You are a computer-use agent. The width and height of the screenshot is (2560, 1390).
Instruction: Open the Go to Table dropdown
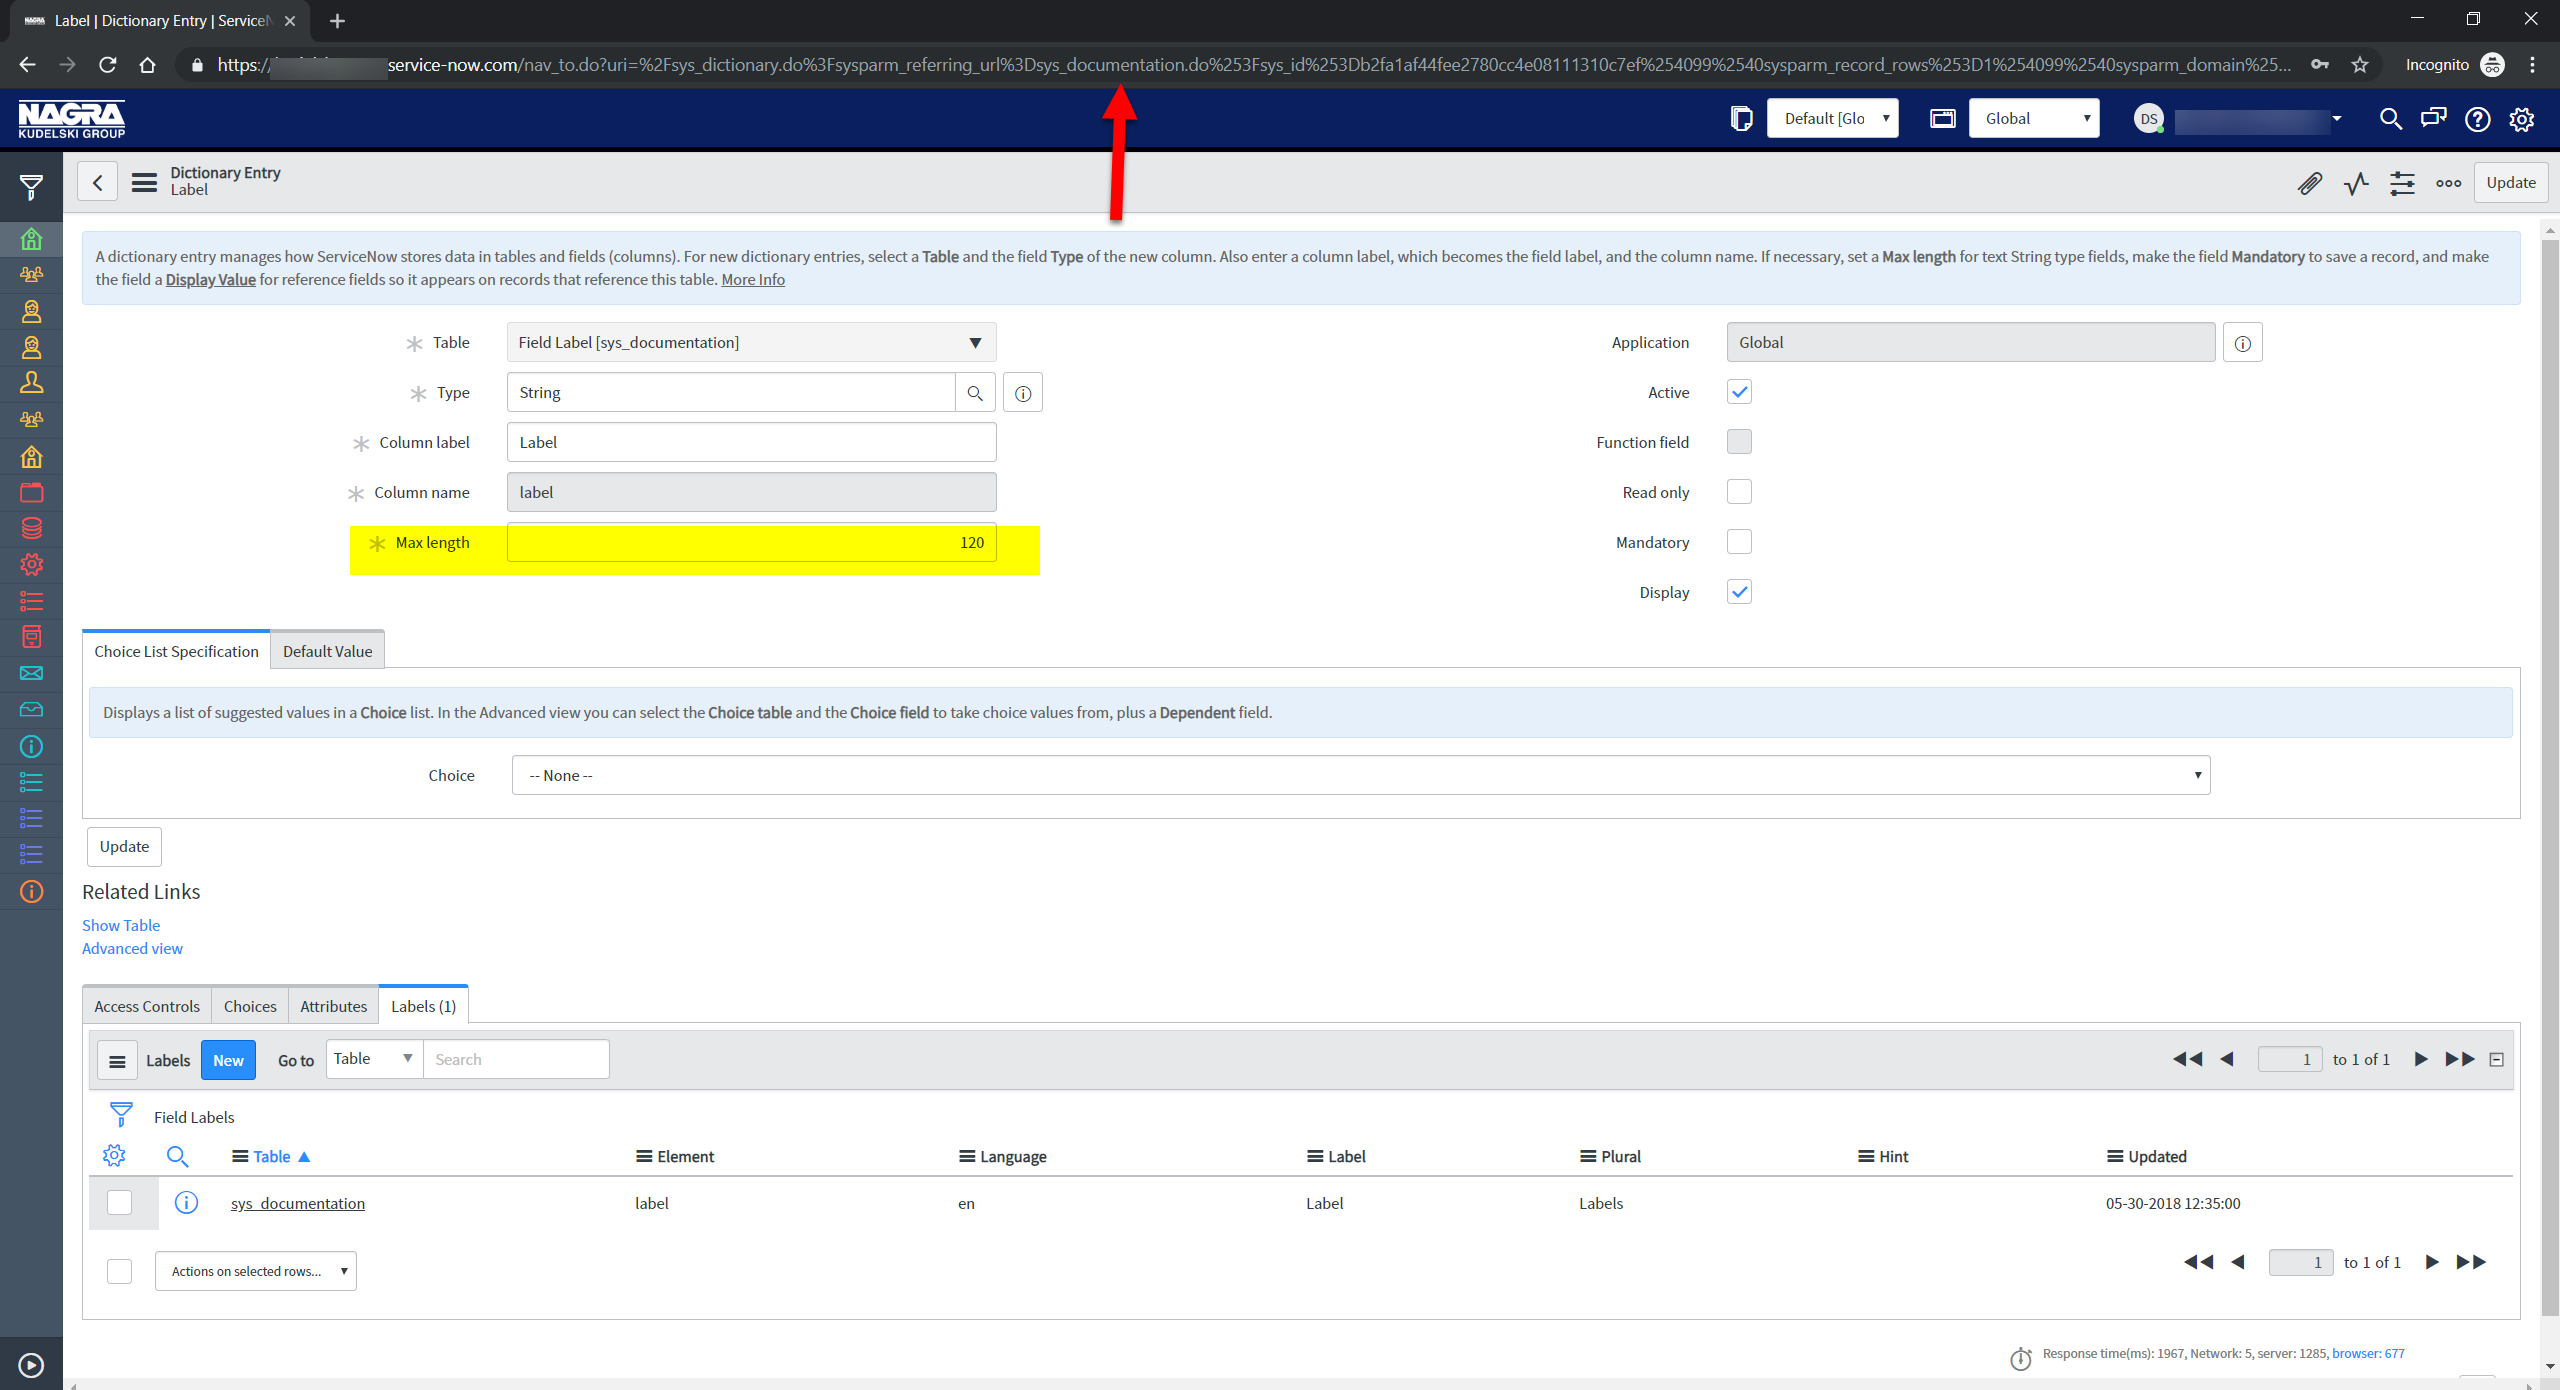click(x=374, y=1059)
